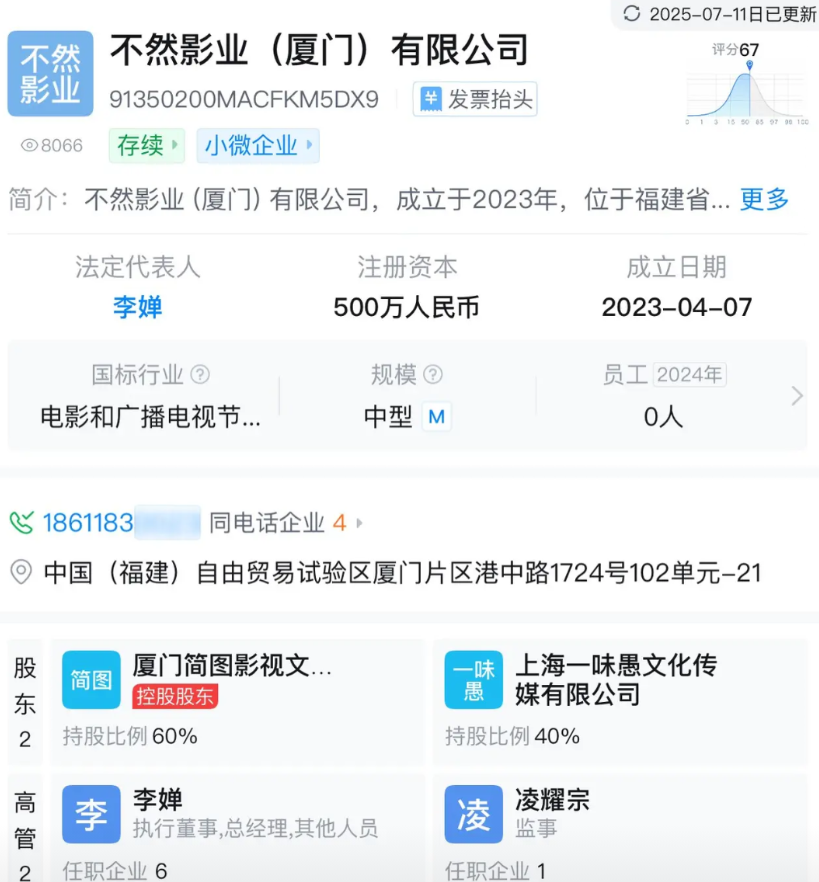Click the 李 avatar of executive 李婵
Screen dimensions: 819x882
click(x=91, y=814)
